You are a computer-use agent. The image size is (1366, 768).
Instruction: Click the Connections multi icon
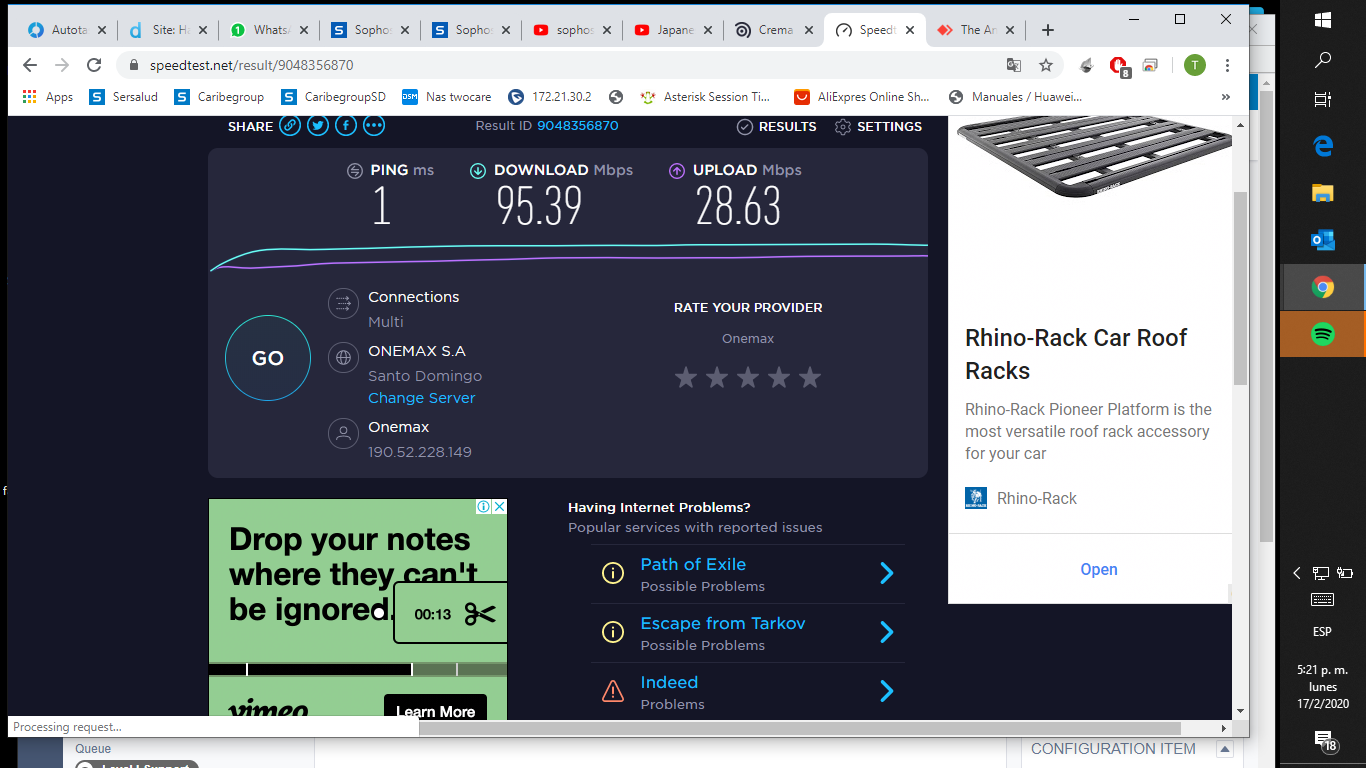point(343,304)
